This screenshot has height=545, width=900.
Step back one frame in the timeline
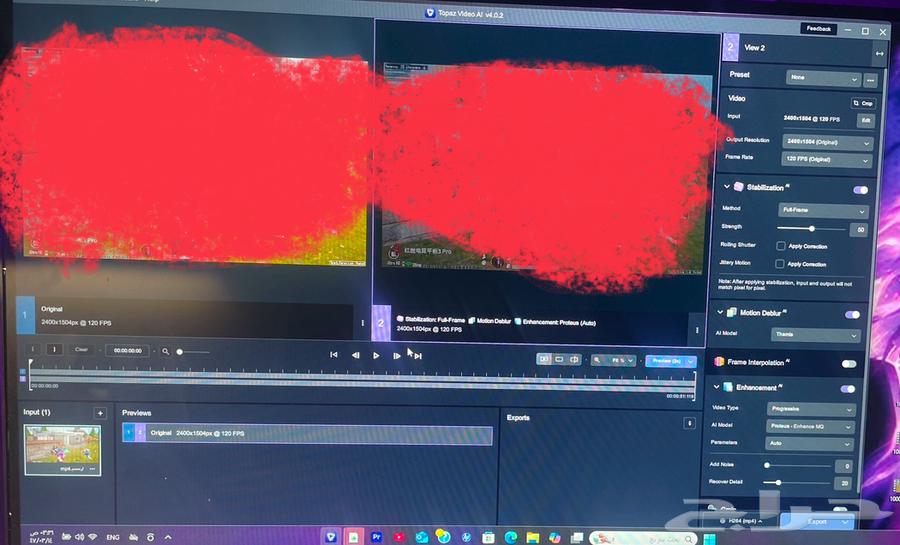(x=355, y=355)
